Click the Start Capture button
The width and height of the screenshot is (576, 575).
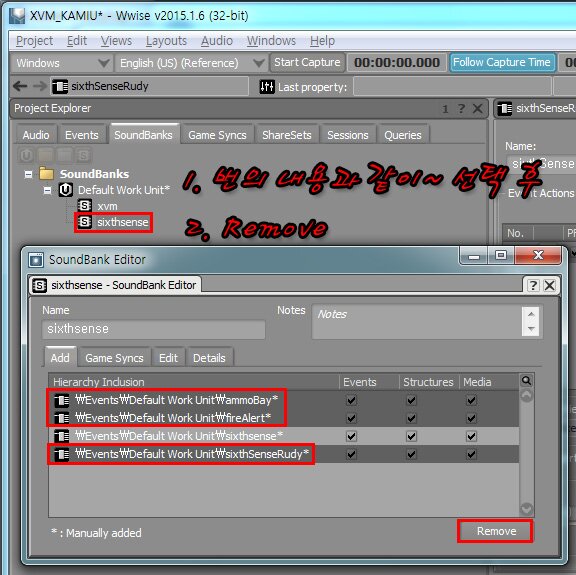(x=307, y=62)
